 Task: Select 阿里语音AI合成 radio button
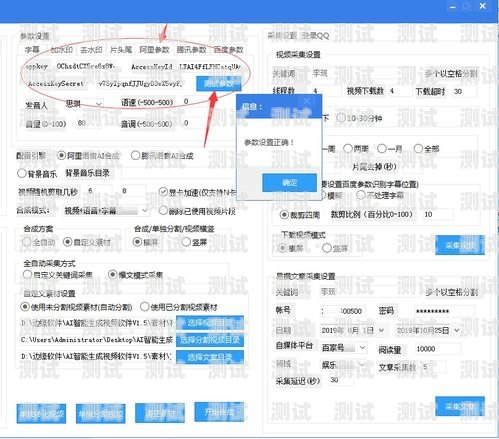coord(89,156)
